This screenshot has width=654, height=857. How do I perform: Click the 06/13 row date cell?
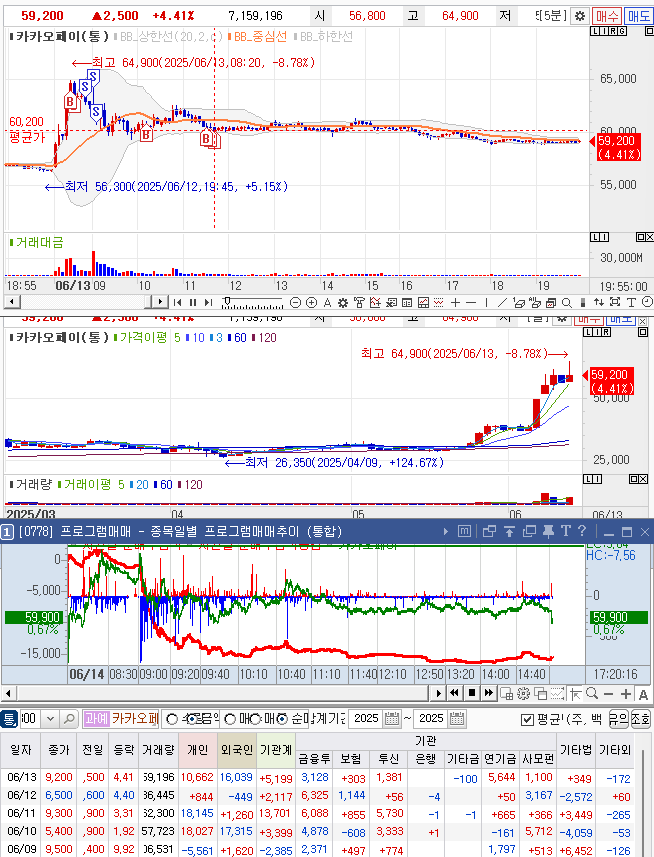click(x=21, y=778)
